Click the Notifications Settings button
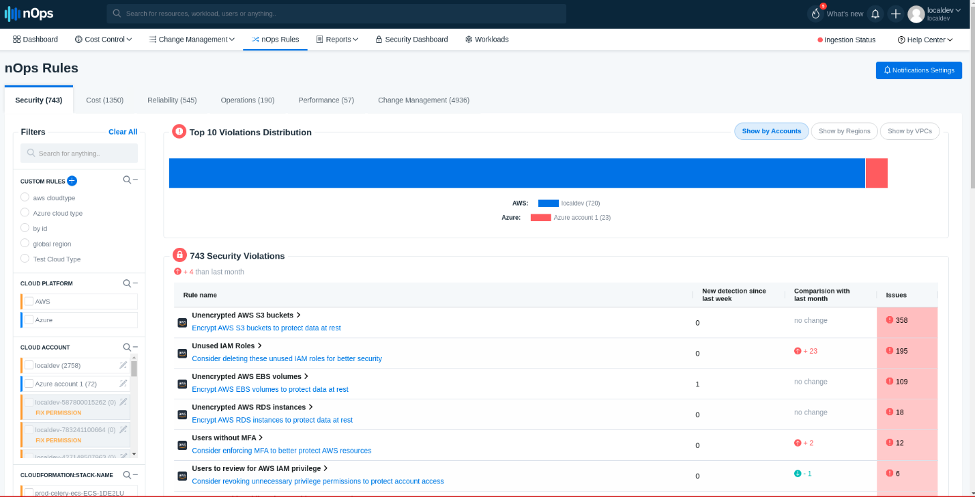 [918, 70]
